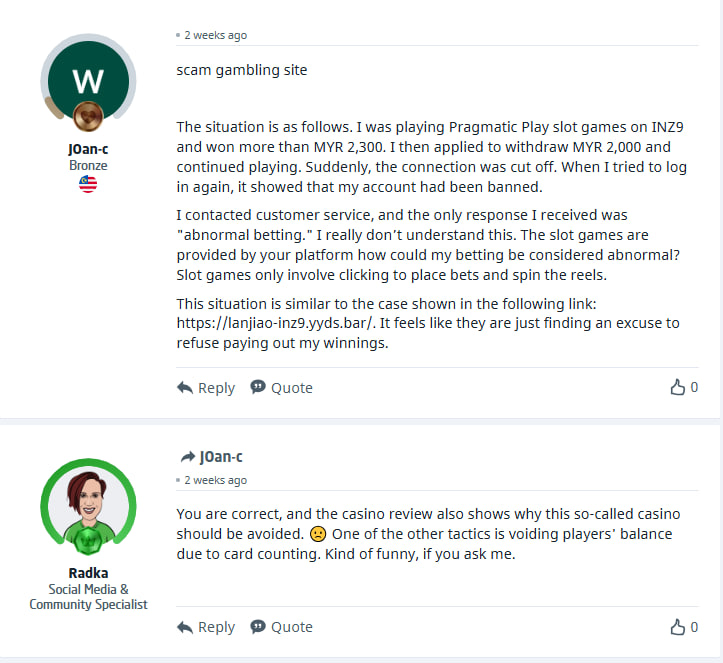Click the Reply text on JOan-c's post
The width and height of the screenshot is (723, 663).
click(216, 388)
